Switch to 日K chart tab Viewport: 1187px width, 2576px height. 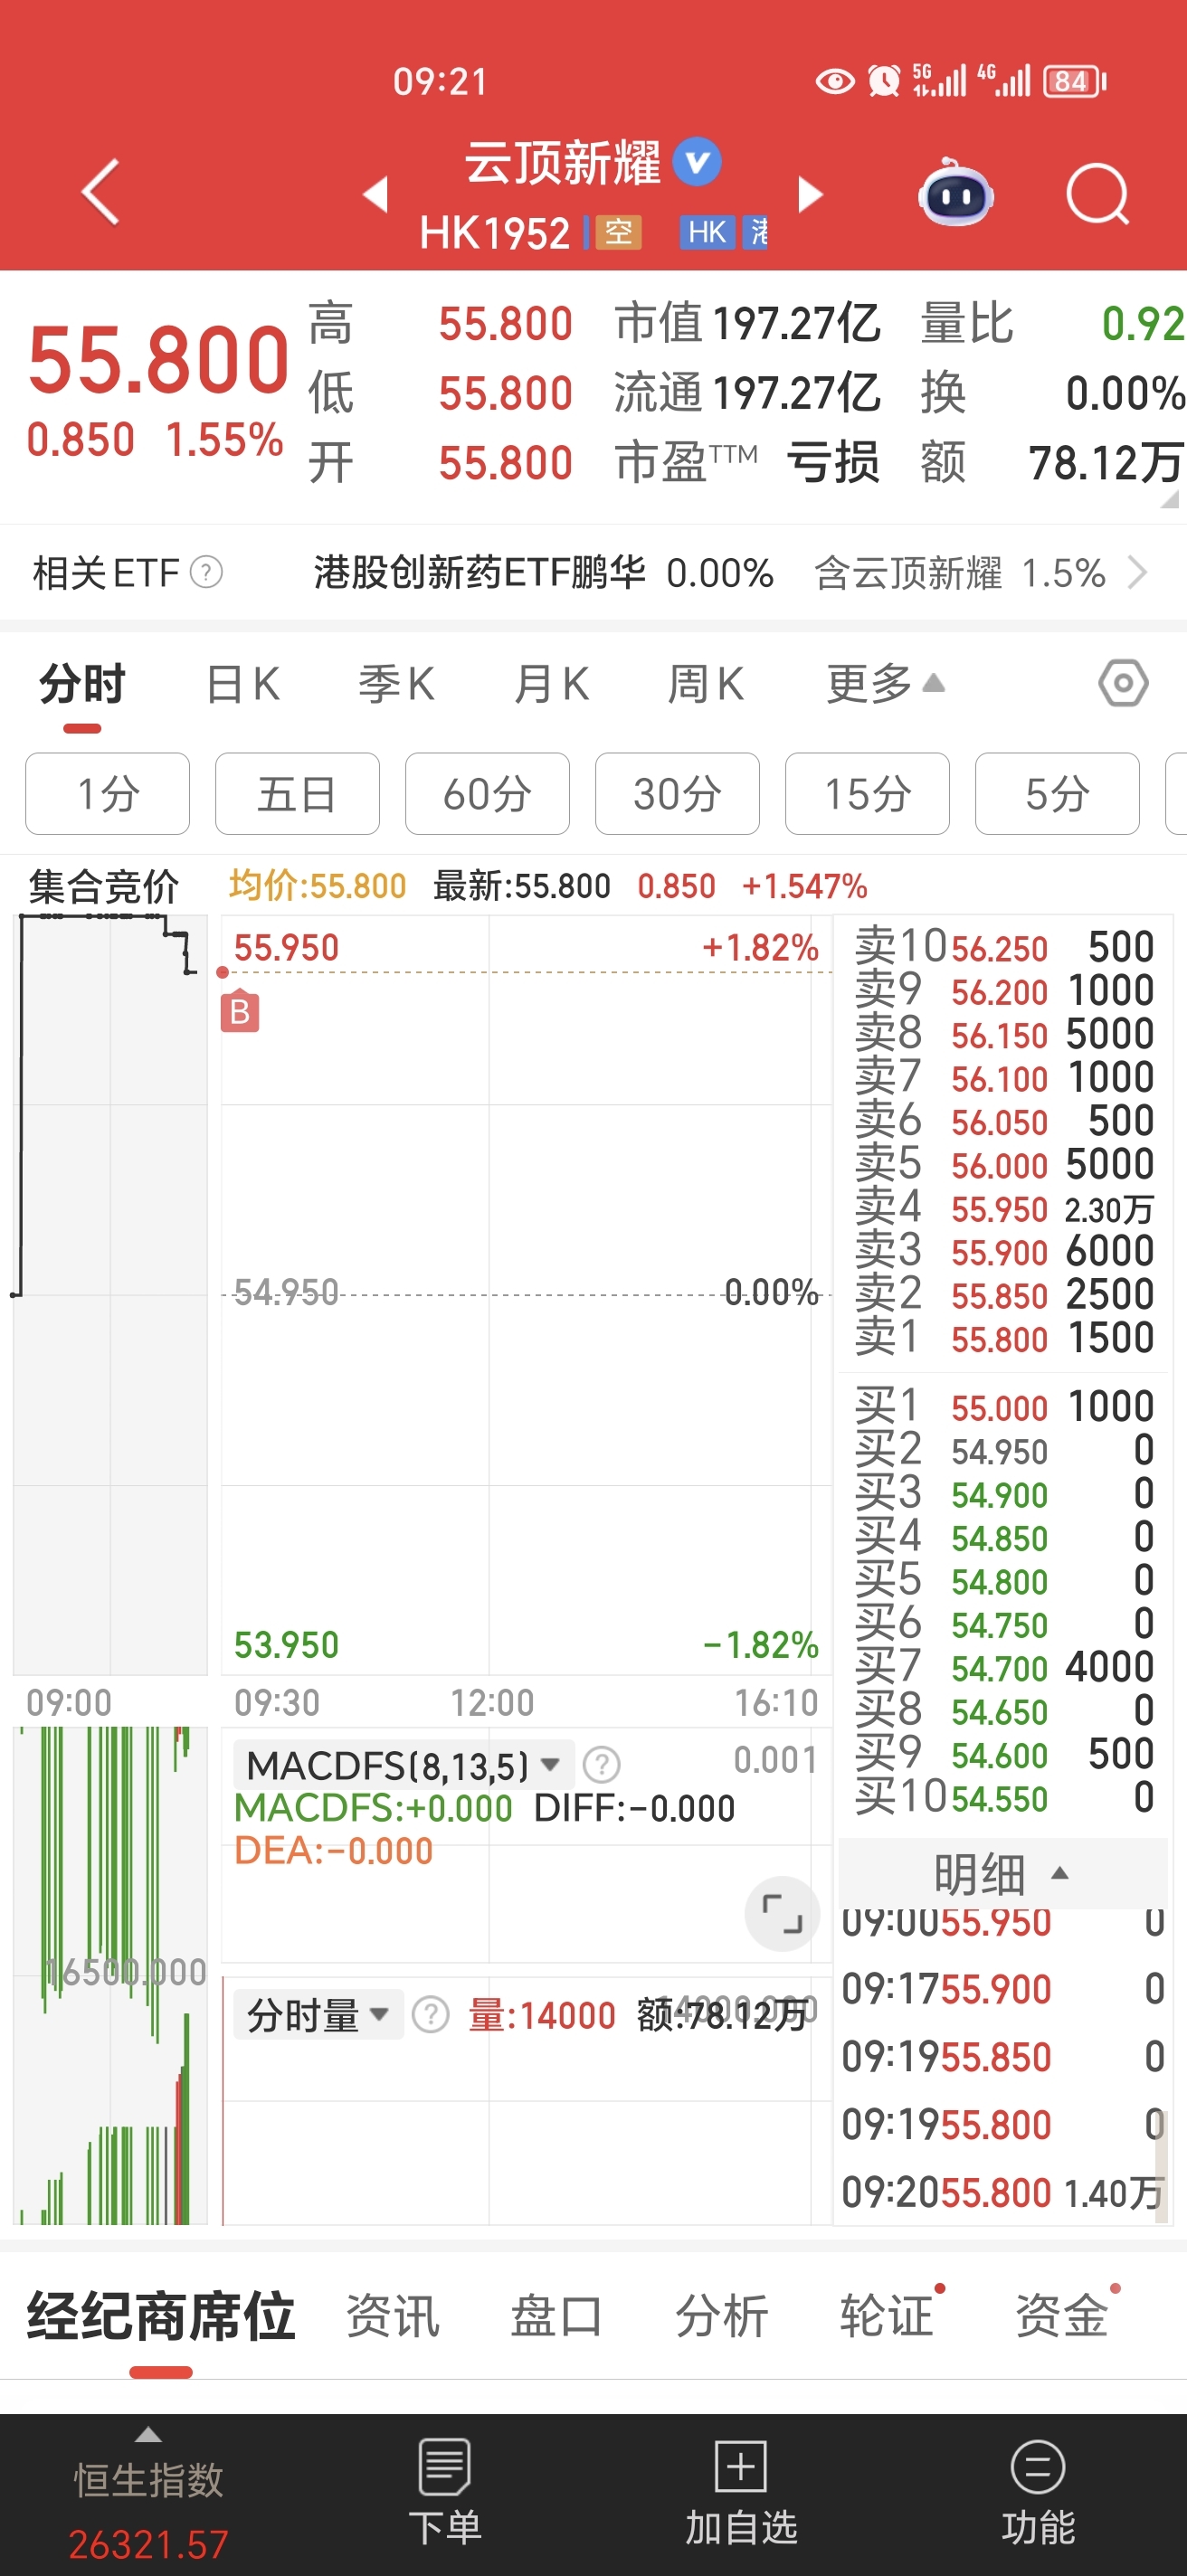tap(242, 684)
